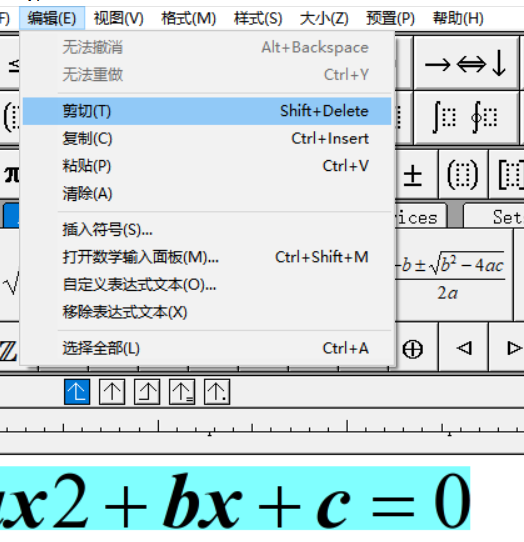
Task: Select the relational-aligned tab stop button
Action: pos(182,392)
